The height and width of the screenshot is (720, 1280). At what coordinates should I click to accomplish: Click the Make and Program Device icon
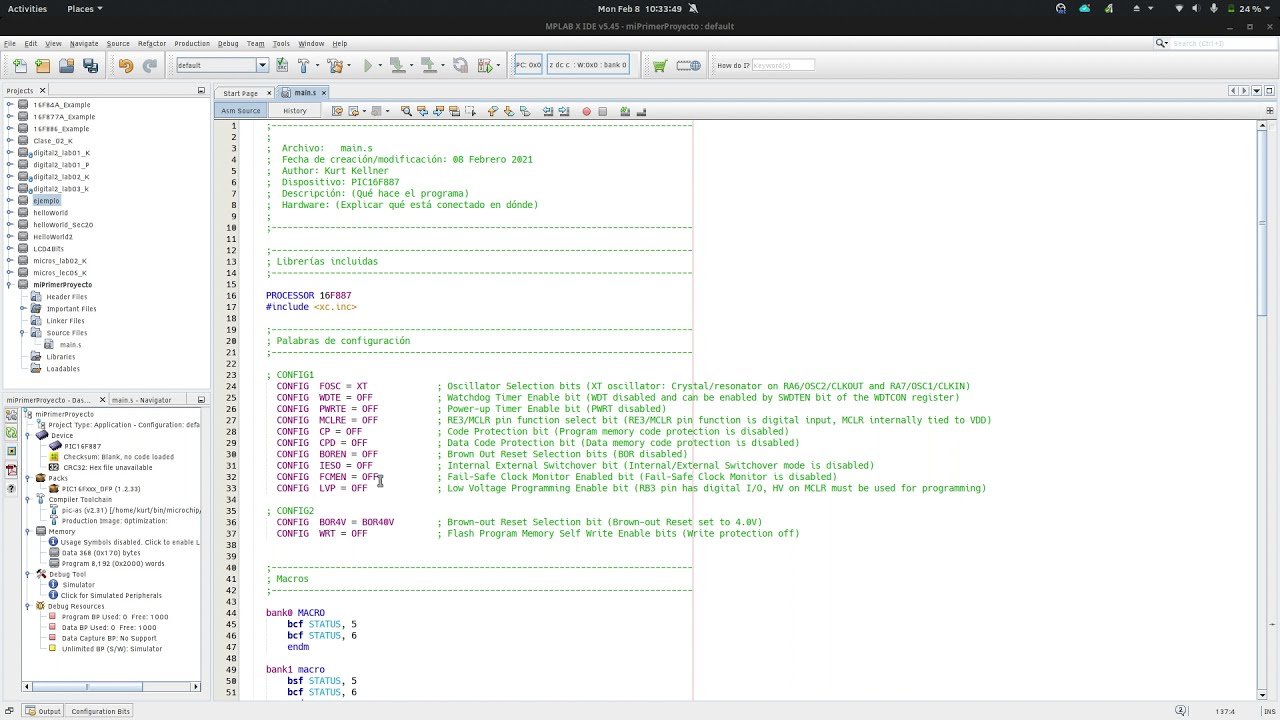[x=397, y=66]
